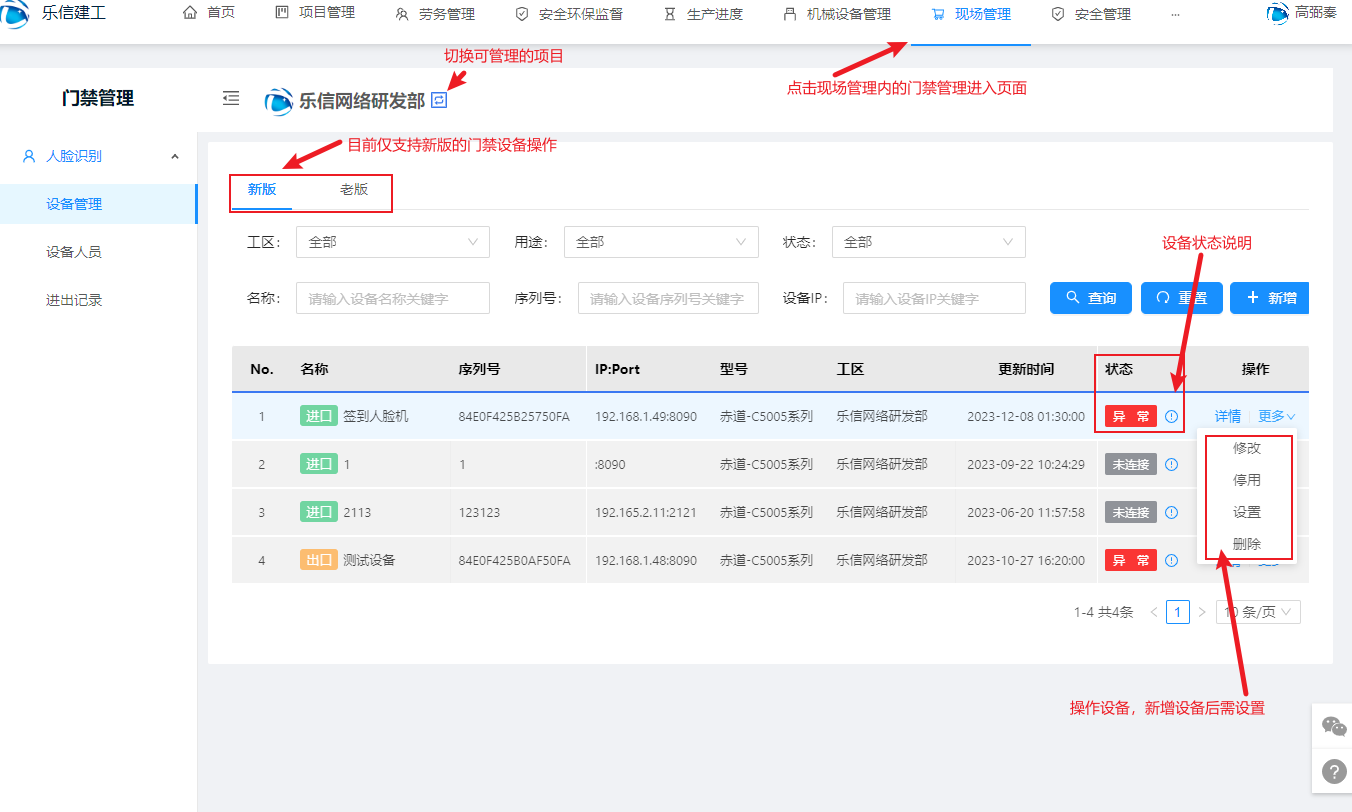
Task: Collapse the 人脸识别 sidebar section
Action: coord(175,157)
